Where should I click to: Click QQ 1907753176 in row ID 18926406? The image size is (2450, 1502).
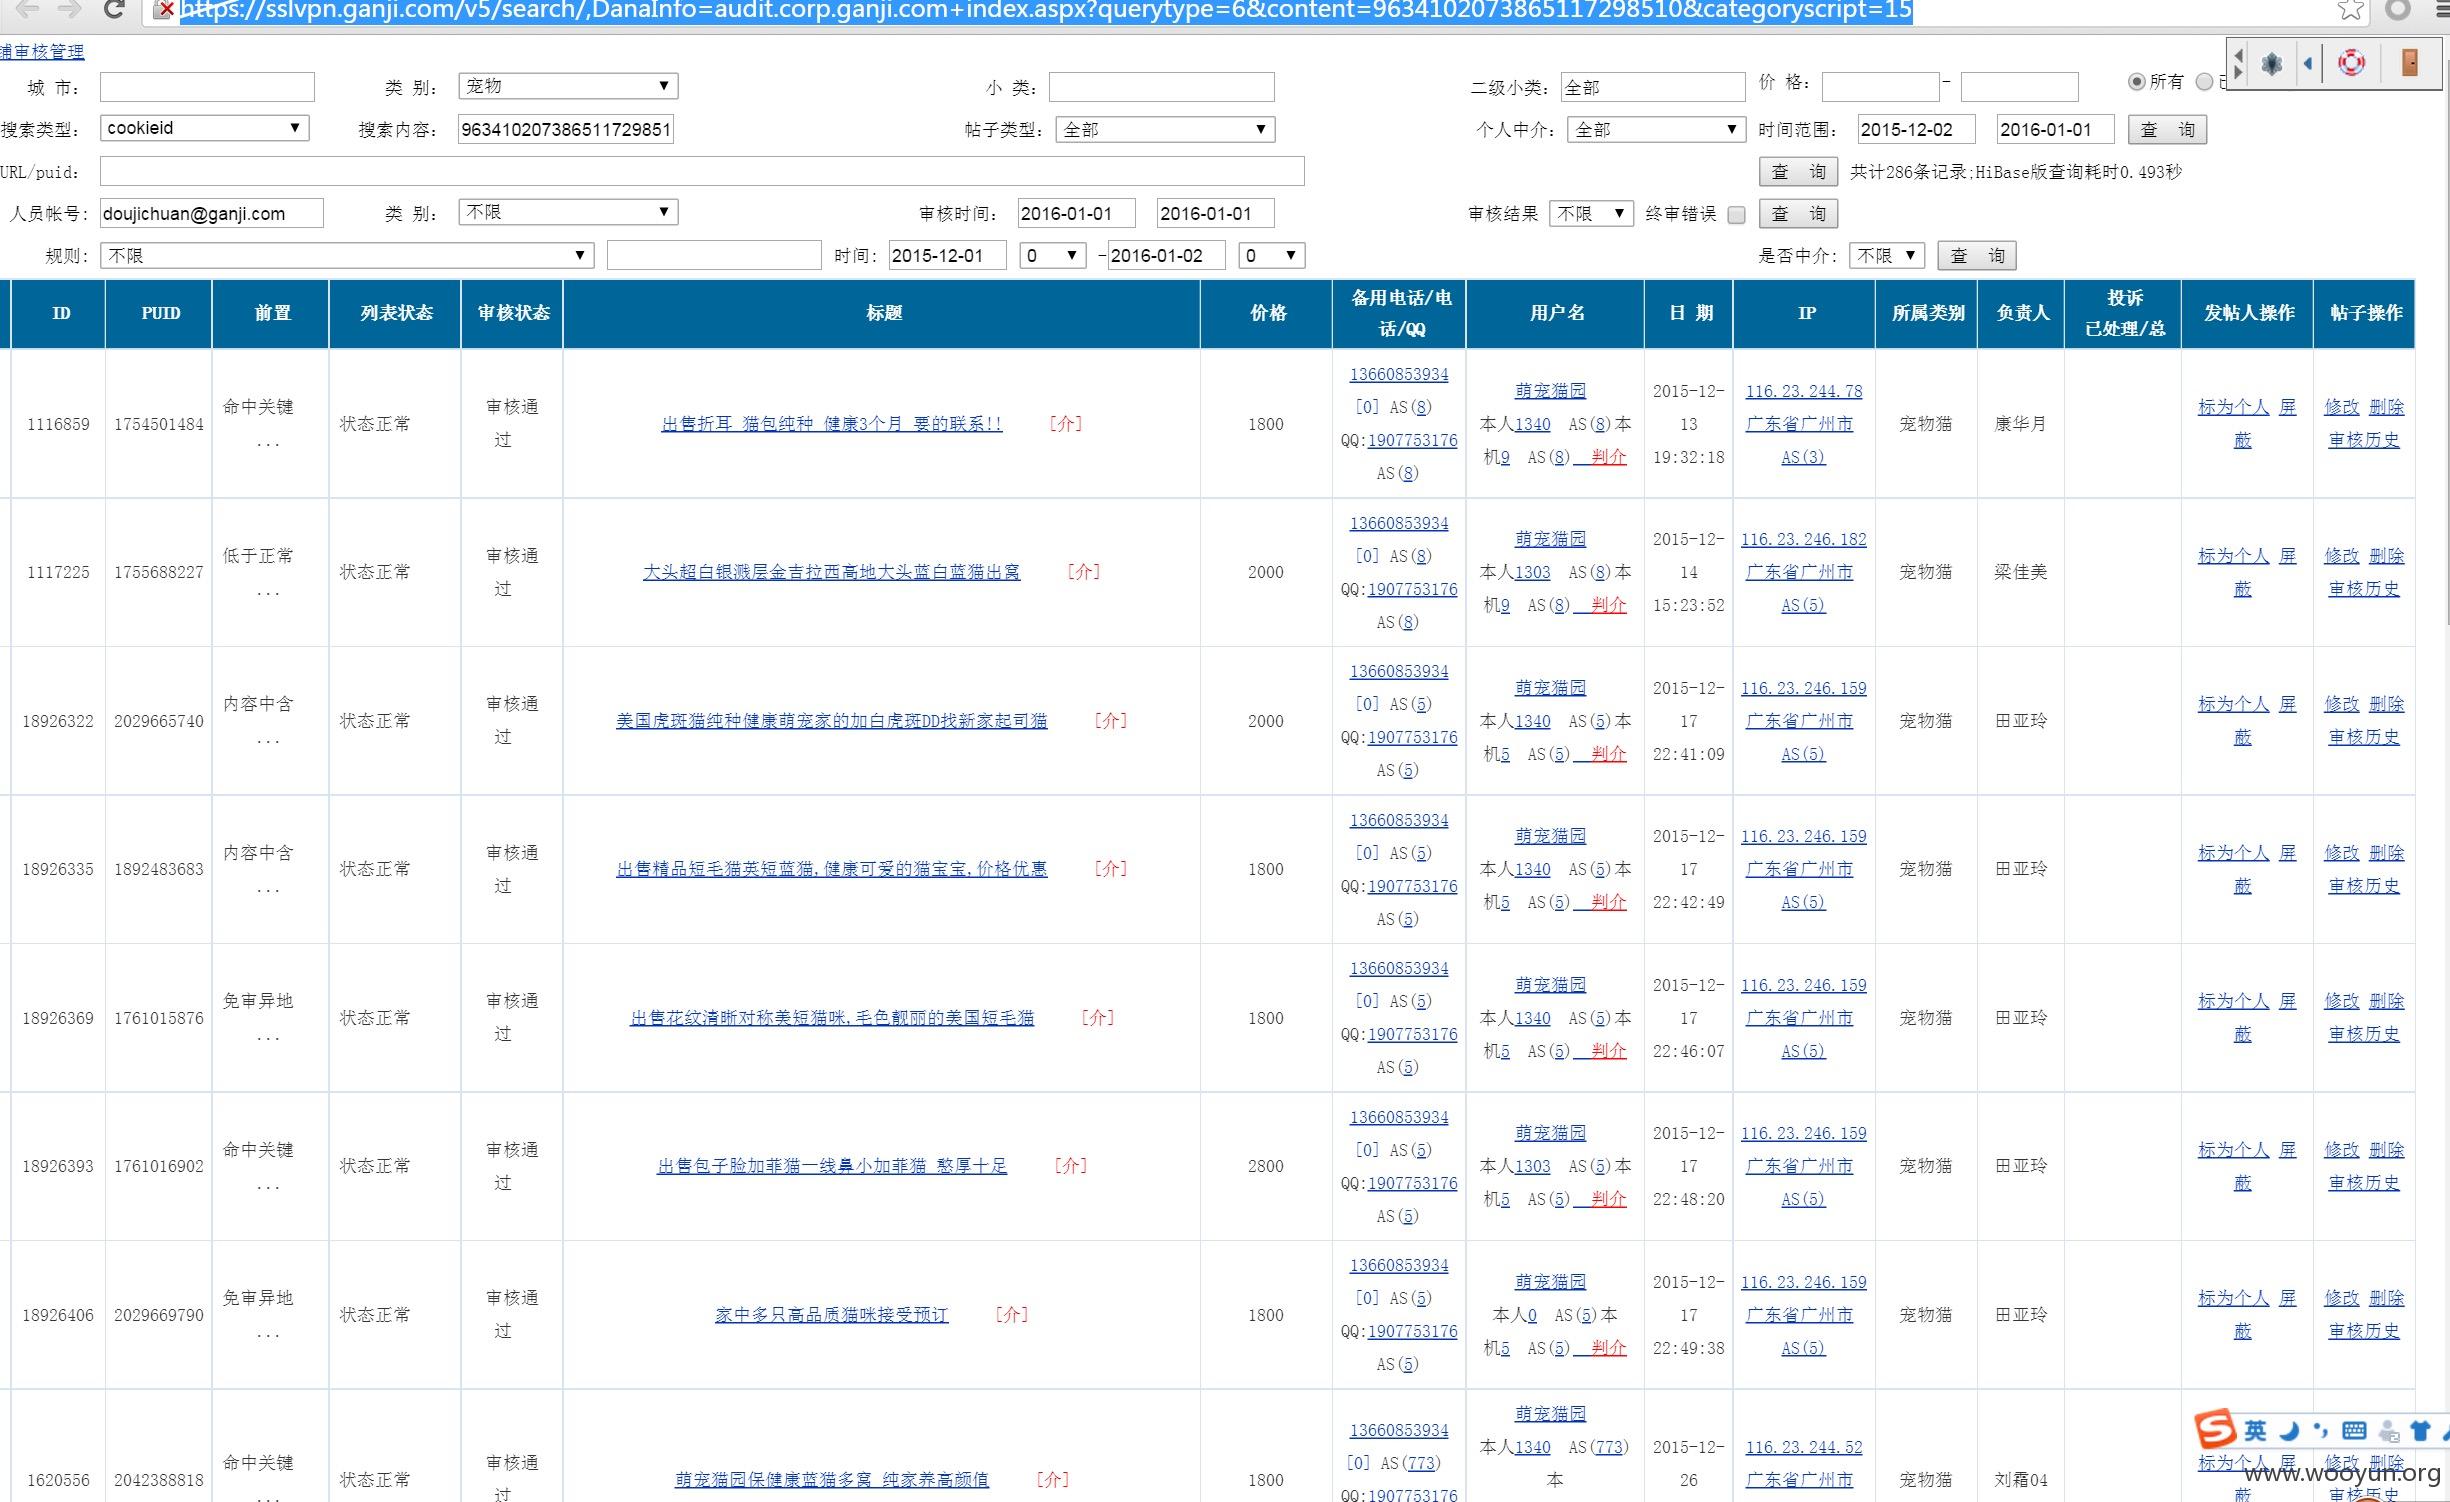pos(1412,1332)
